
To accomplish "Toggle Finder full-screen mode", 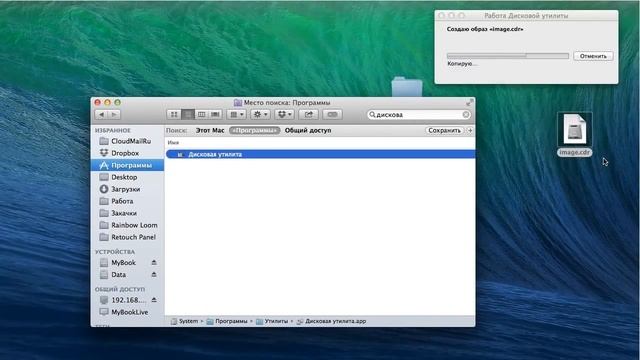I will 469,102.
